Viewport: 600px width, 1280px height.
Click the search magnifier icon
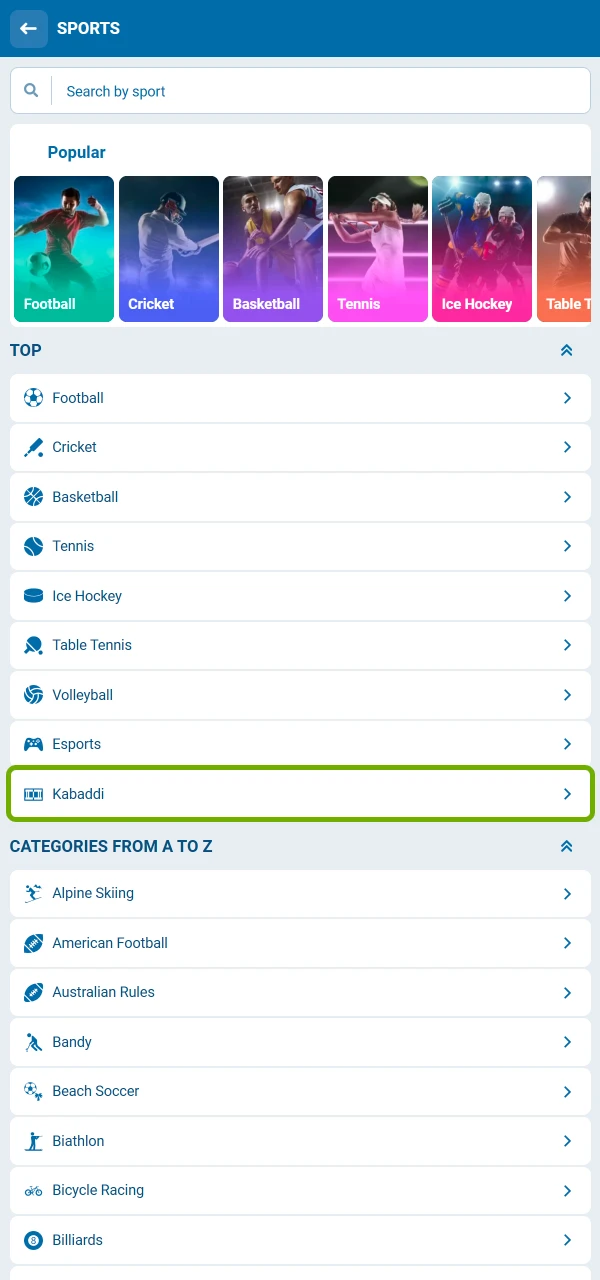[32, 91]
